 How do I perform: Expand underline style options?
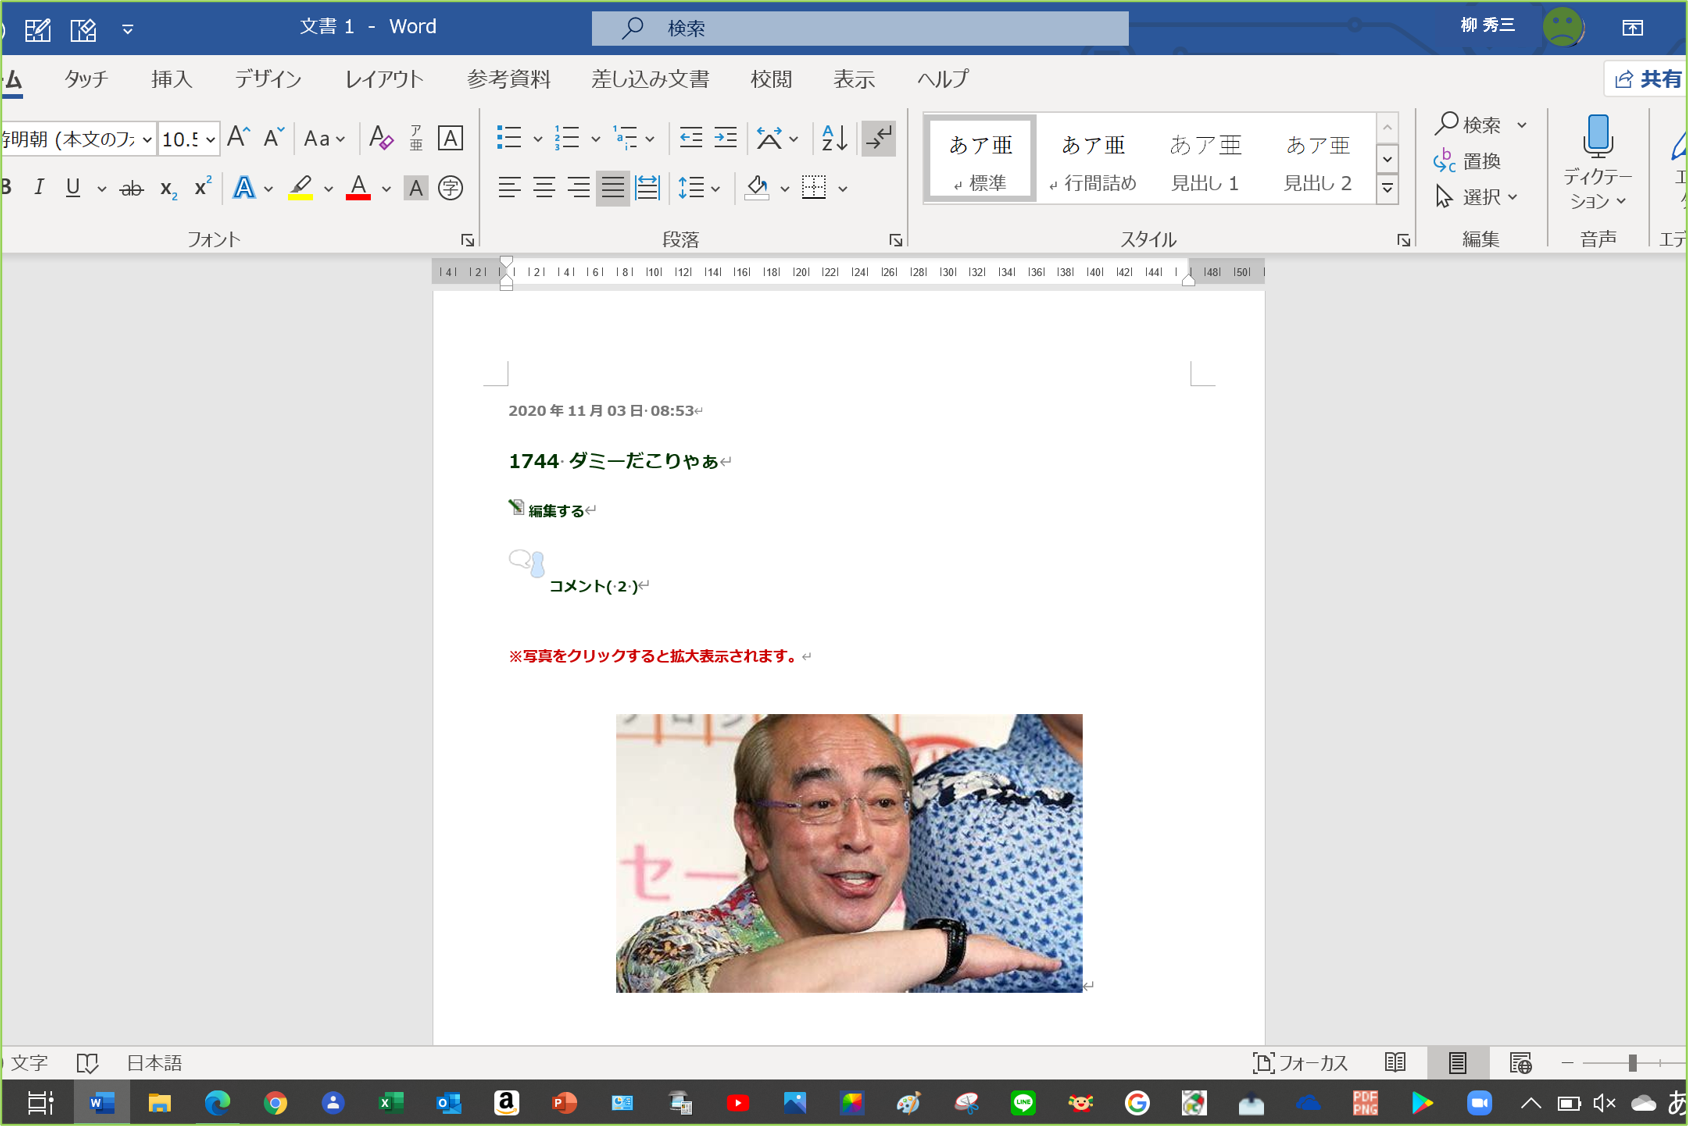pos(102,188)
